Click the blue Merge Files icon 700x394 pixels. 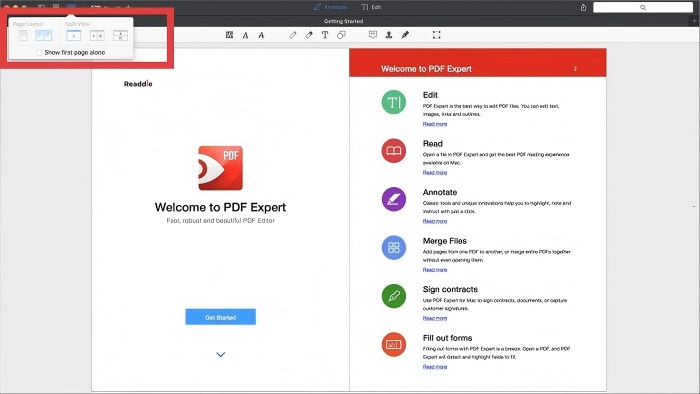pos(394,248)
